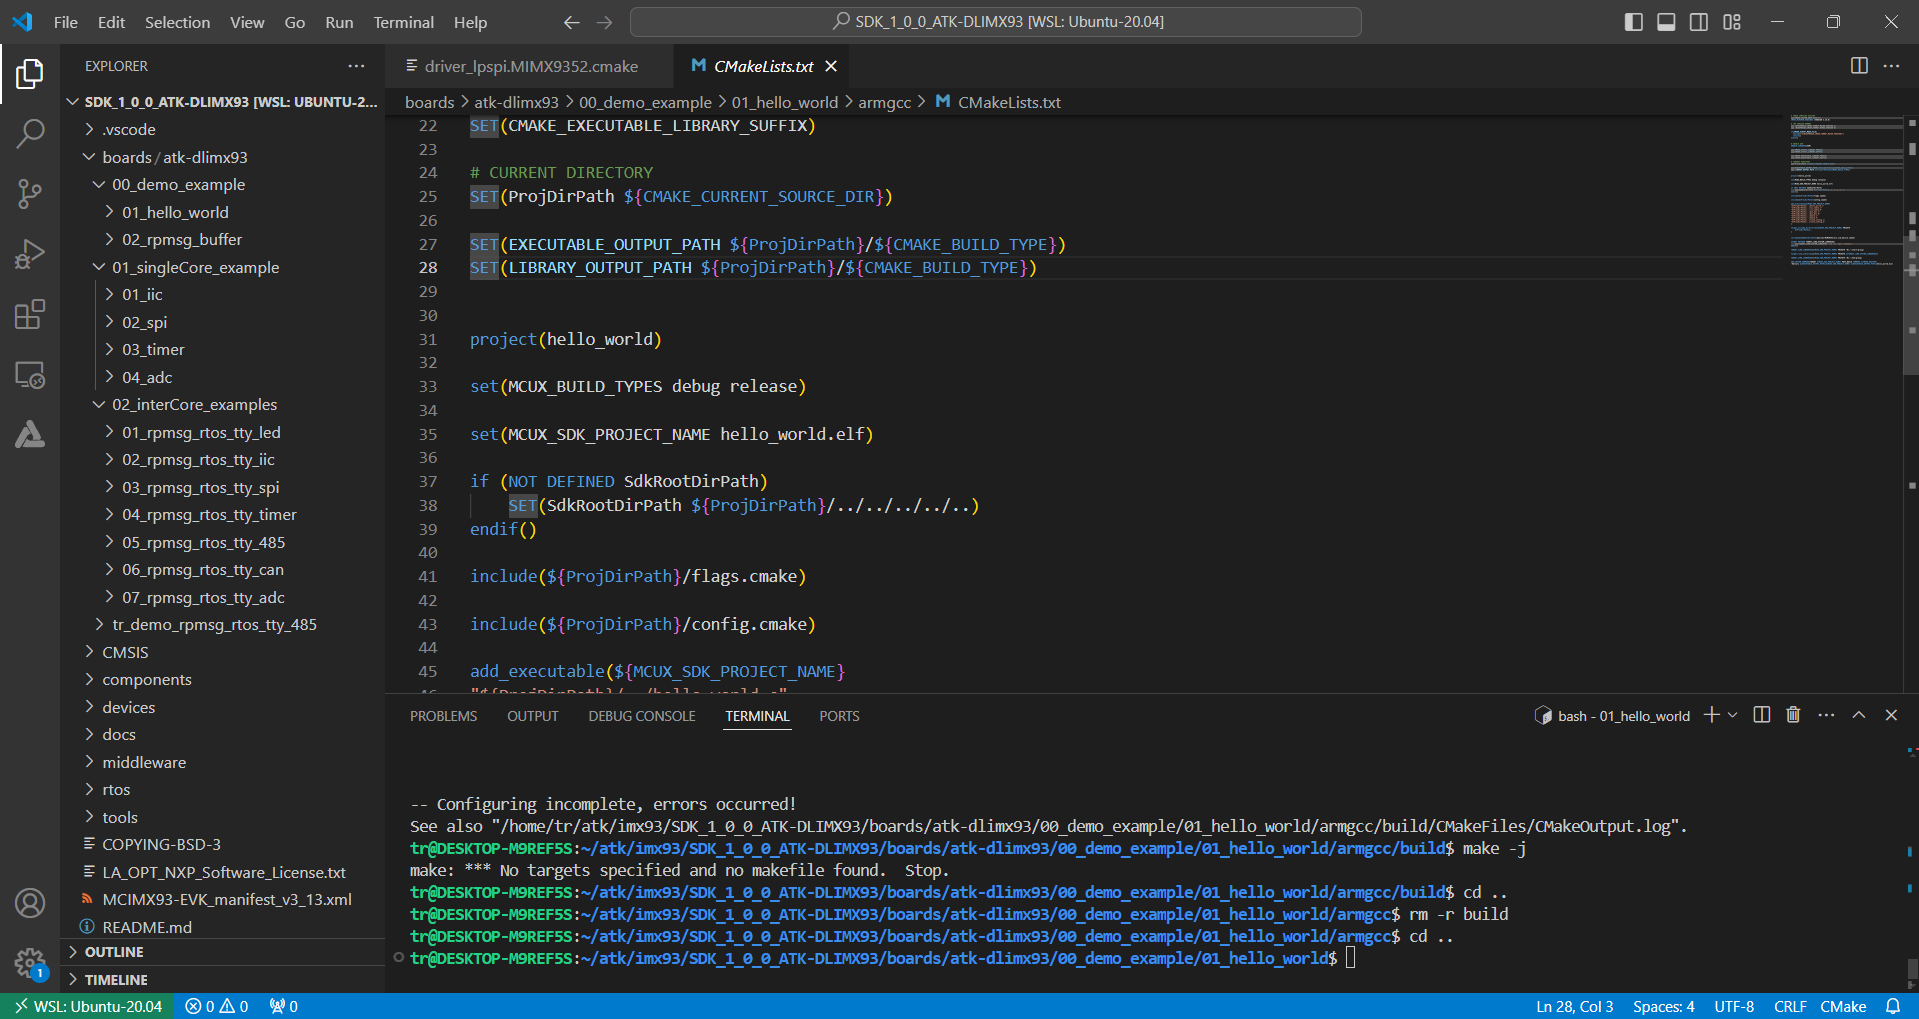Open the Search view icon

[30, 133]
